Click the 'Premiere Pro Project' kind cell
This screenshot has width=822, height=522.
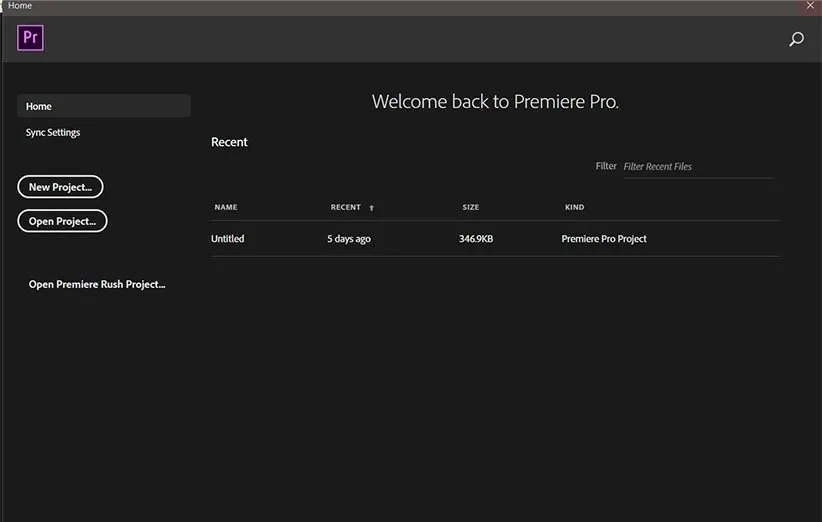(604, 239)
